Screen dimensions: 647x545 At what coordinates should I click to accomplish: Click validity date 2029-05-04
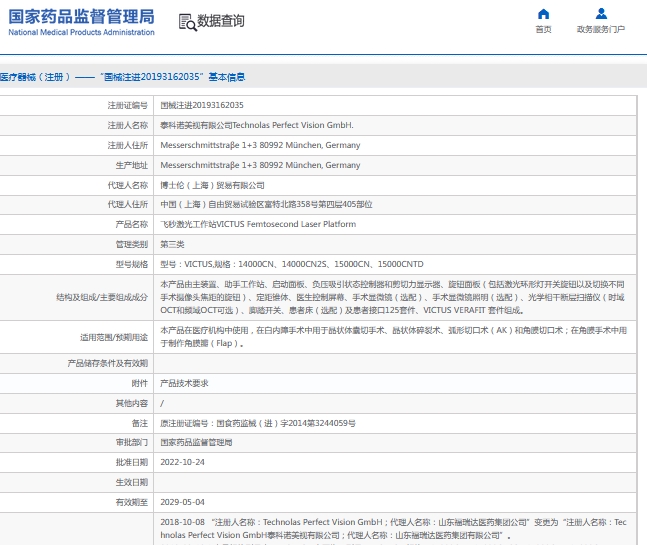[x=182, y=502]
